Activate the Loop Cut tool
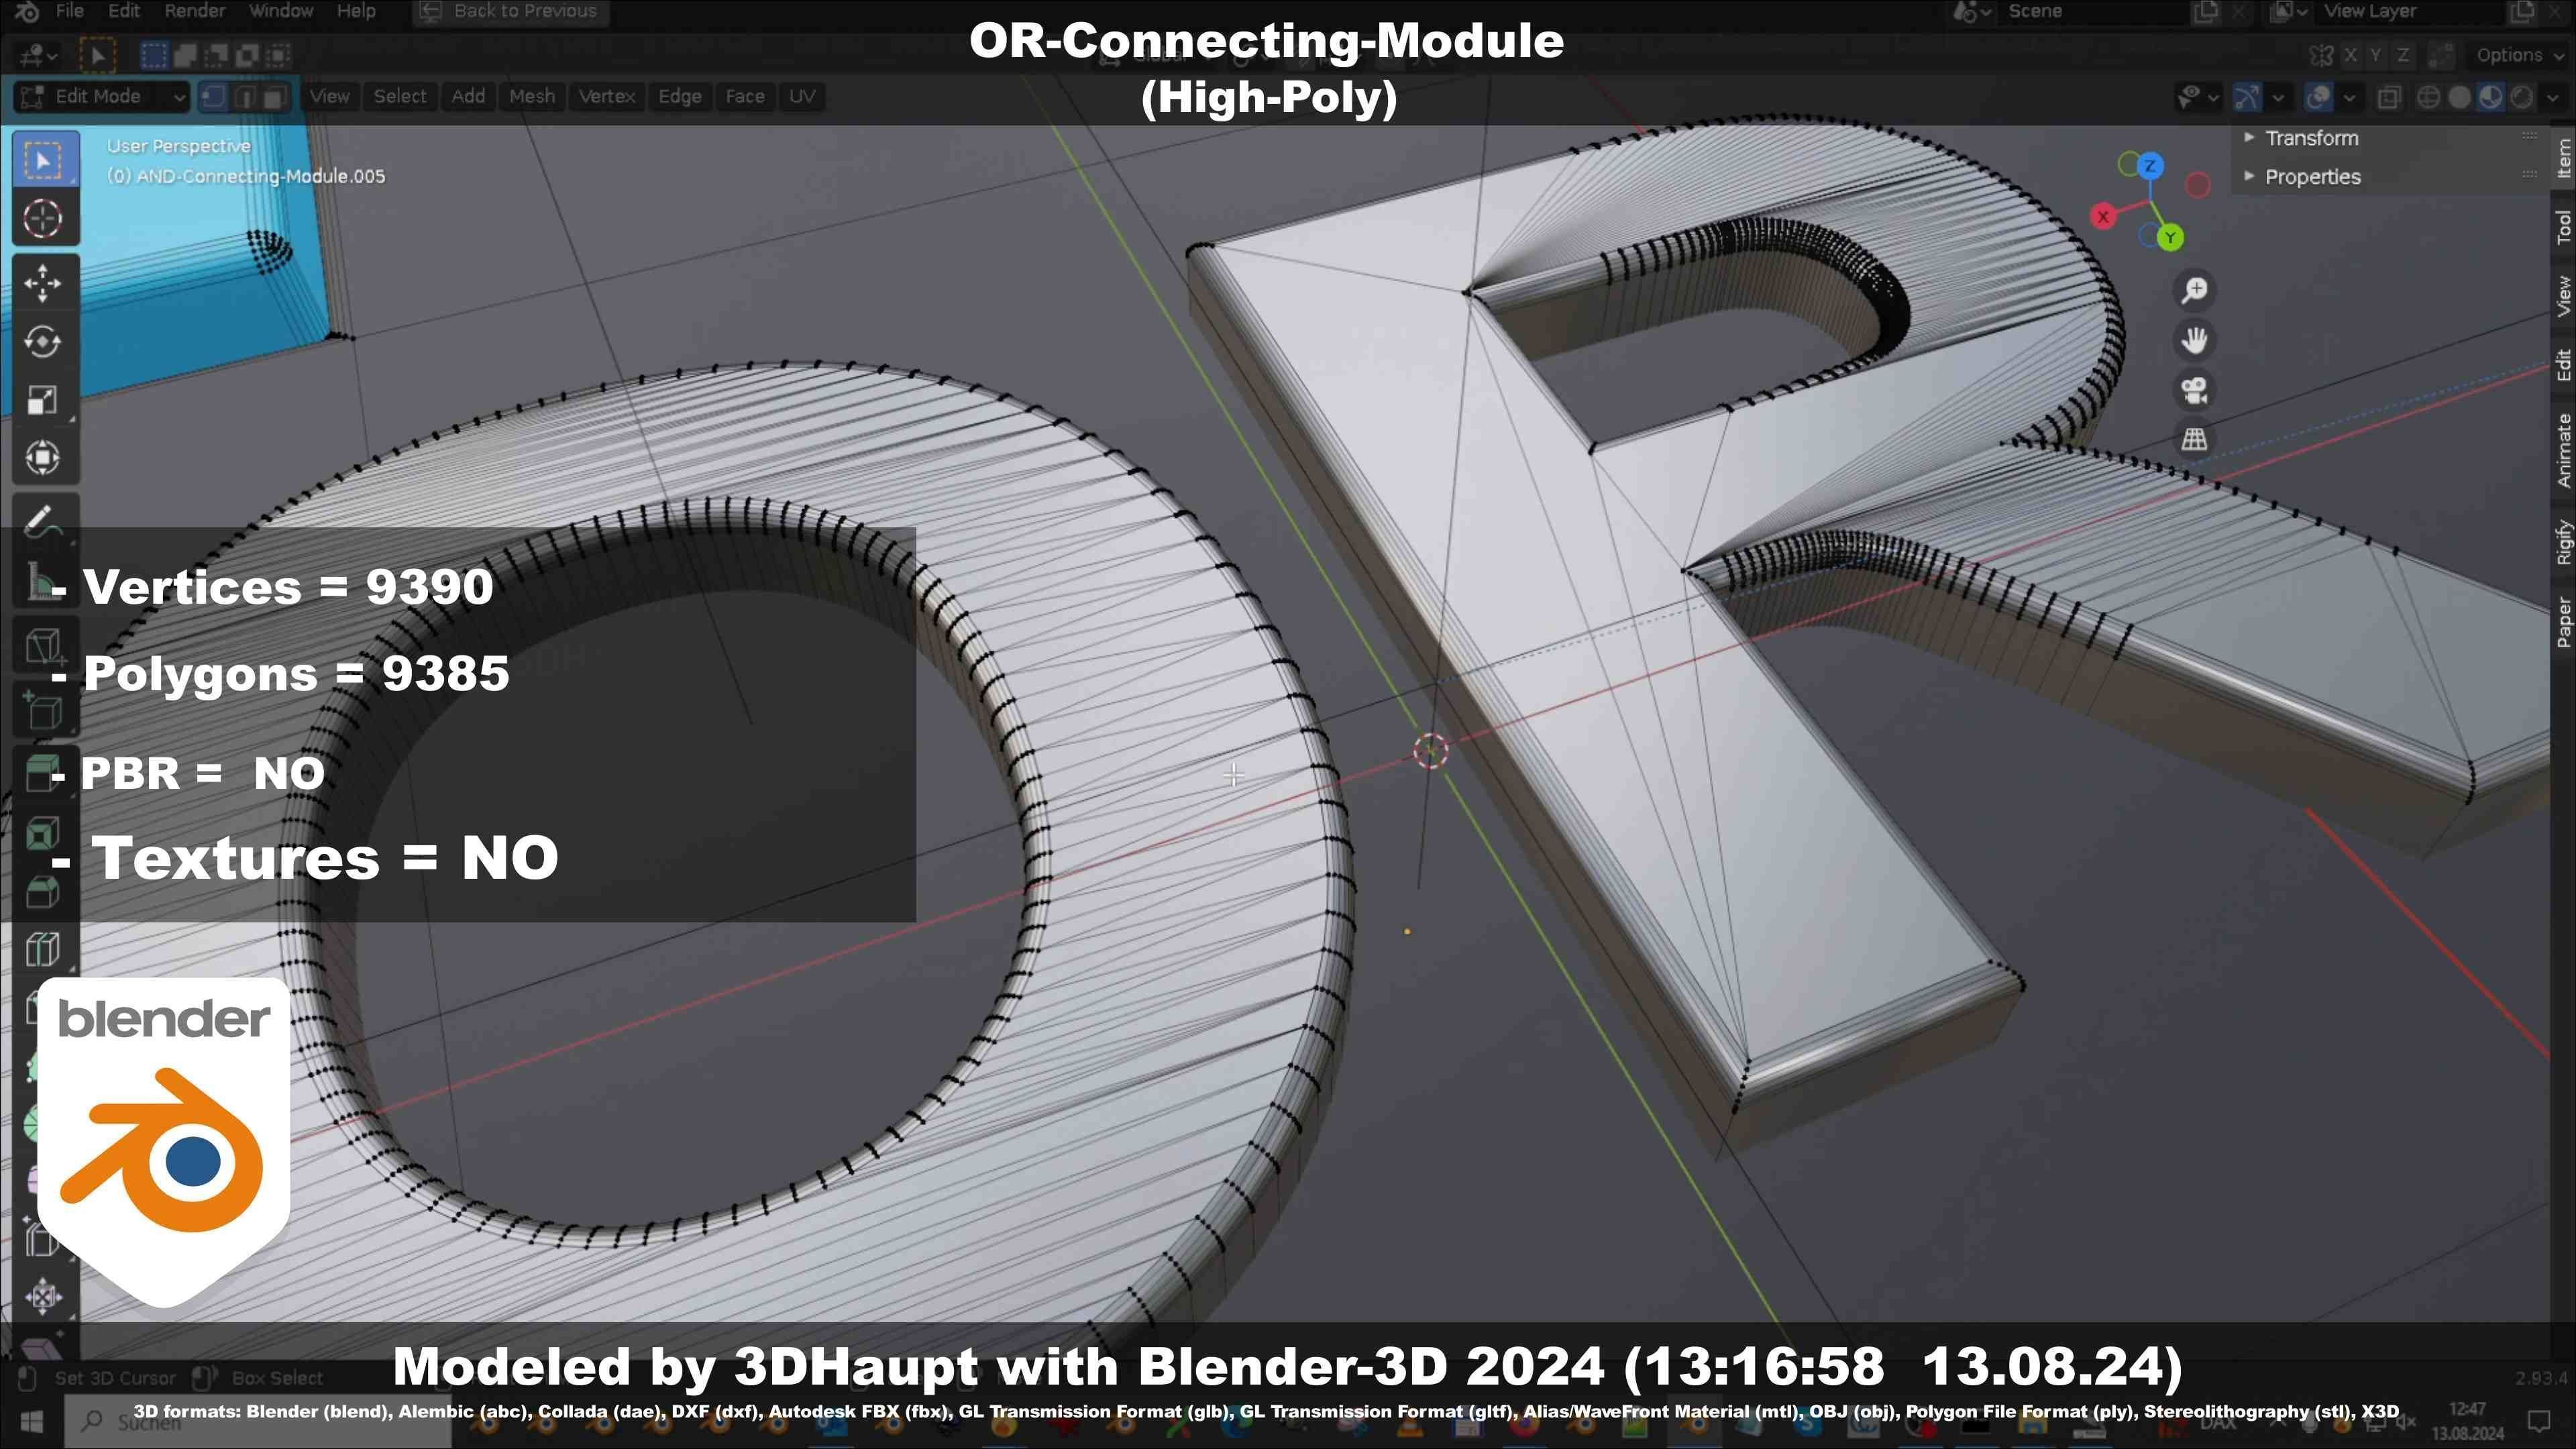This screenshot has height=1449, width=2576. click(43, 949)
